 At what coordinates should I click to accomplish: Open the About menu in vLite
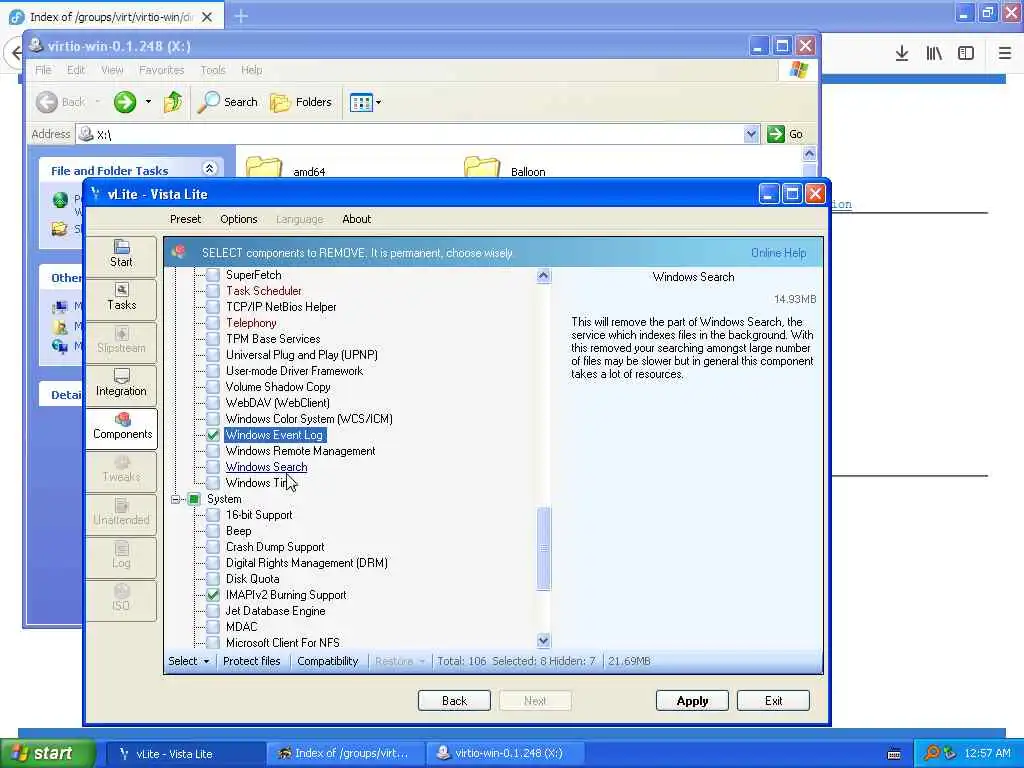pos(357,219)
